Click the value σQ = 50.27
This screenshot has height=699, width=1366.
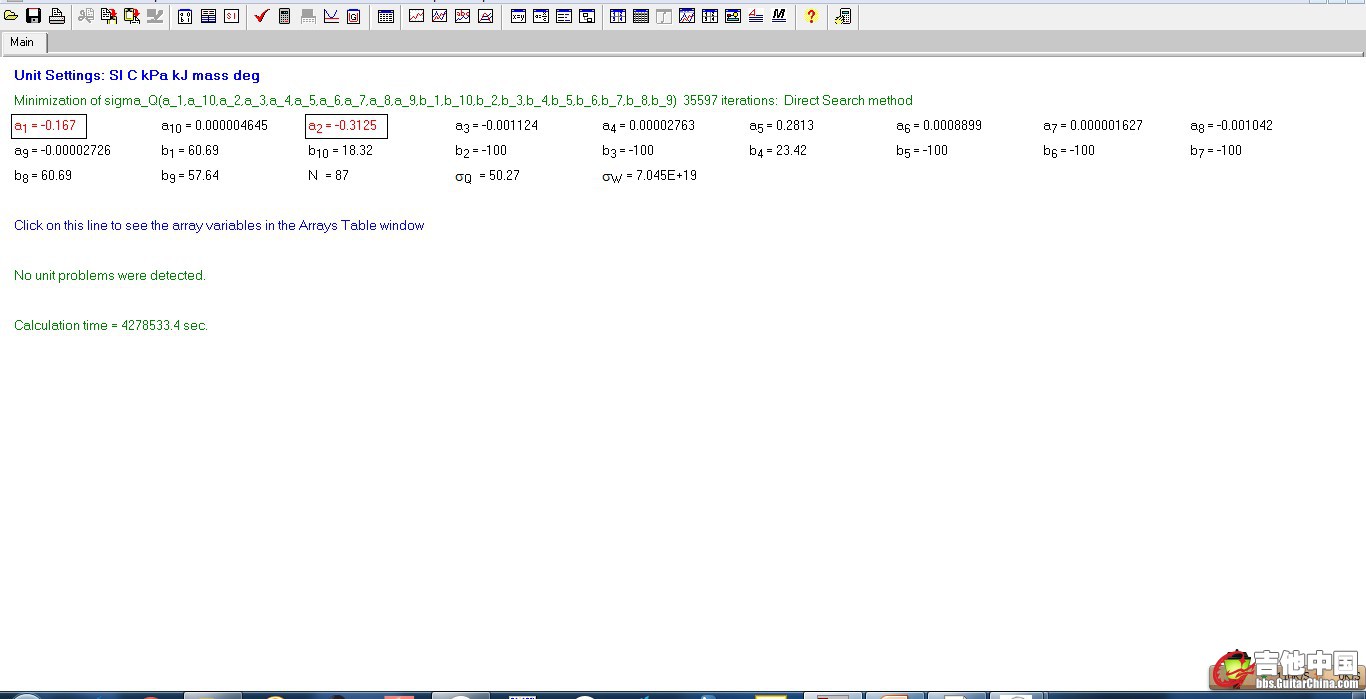click(487, 176)
